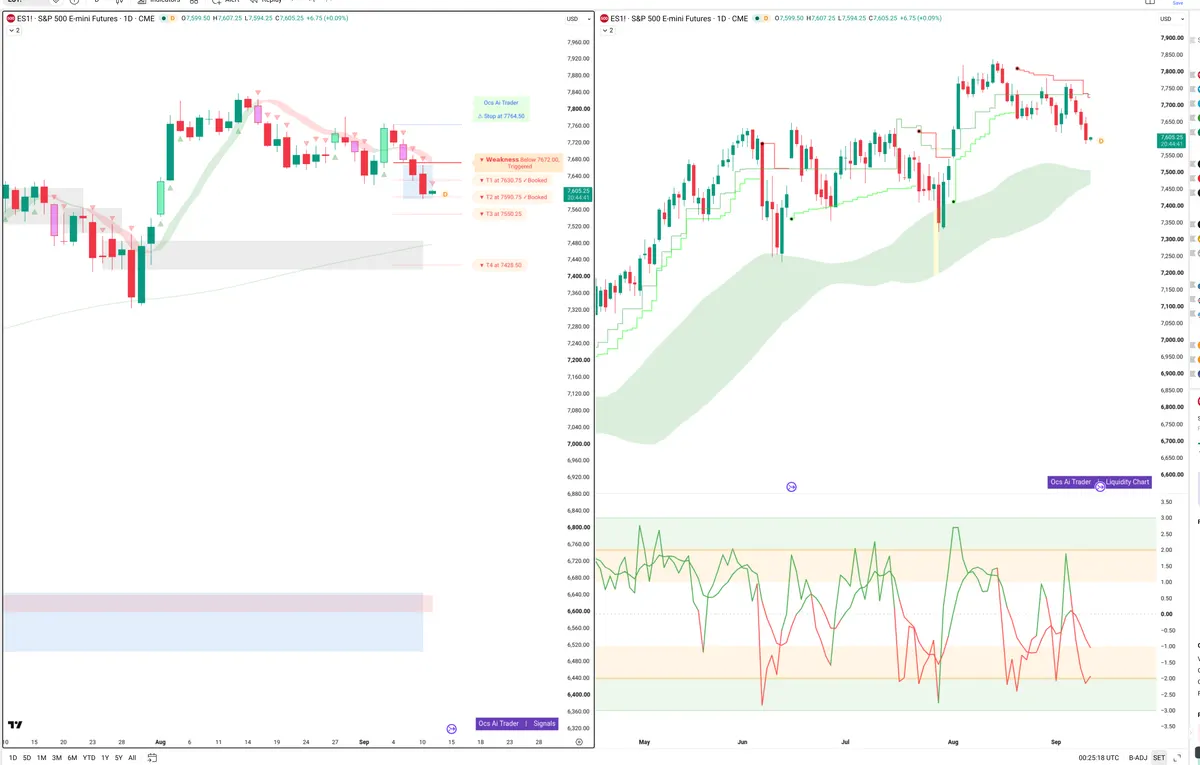The height and width of the screenshot is (765, 1200).
Task: Click orange D marker beside left chart candles
Action: point(445,194)
